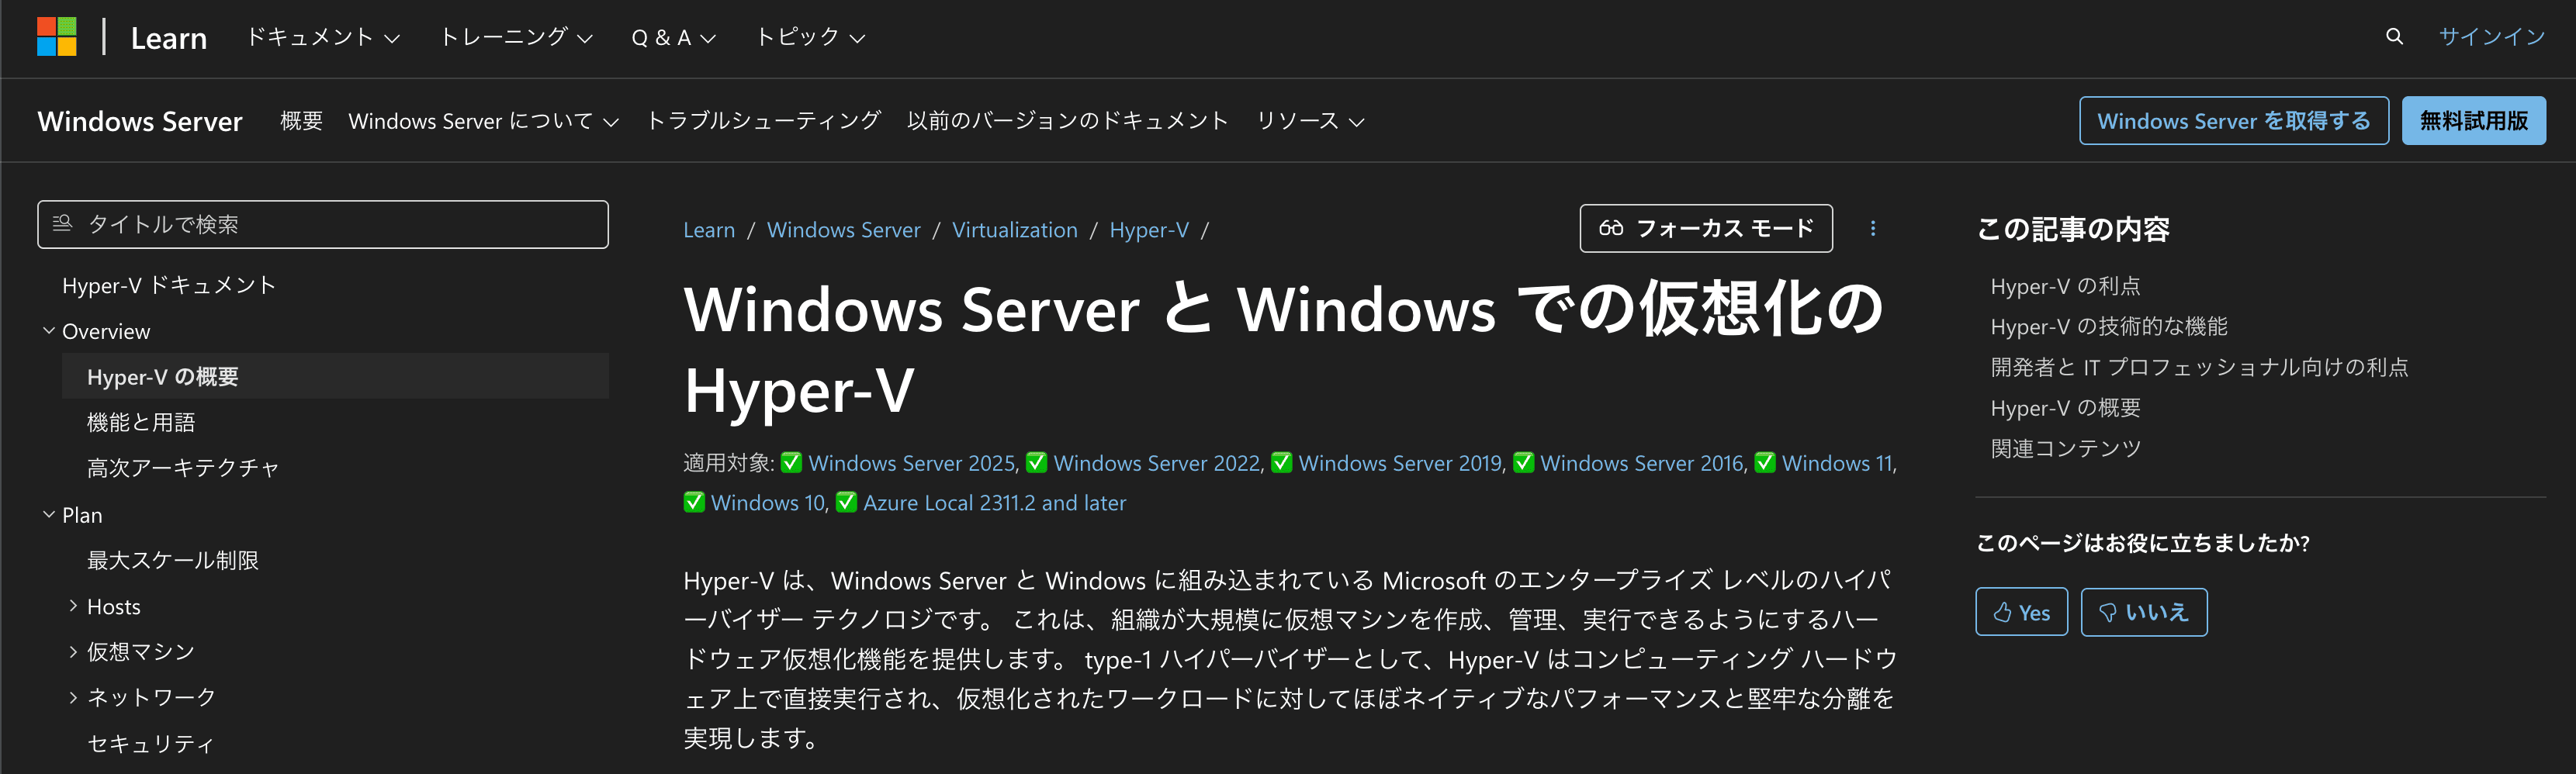This screenshot has height=774, width=2576.
Task: Open the search icon in the top bar
Action: coord(2394,36)
